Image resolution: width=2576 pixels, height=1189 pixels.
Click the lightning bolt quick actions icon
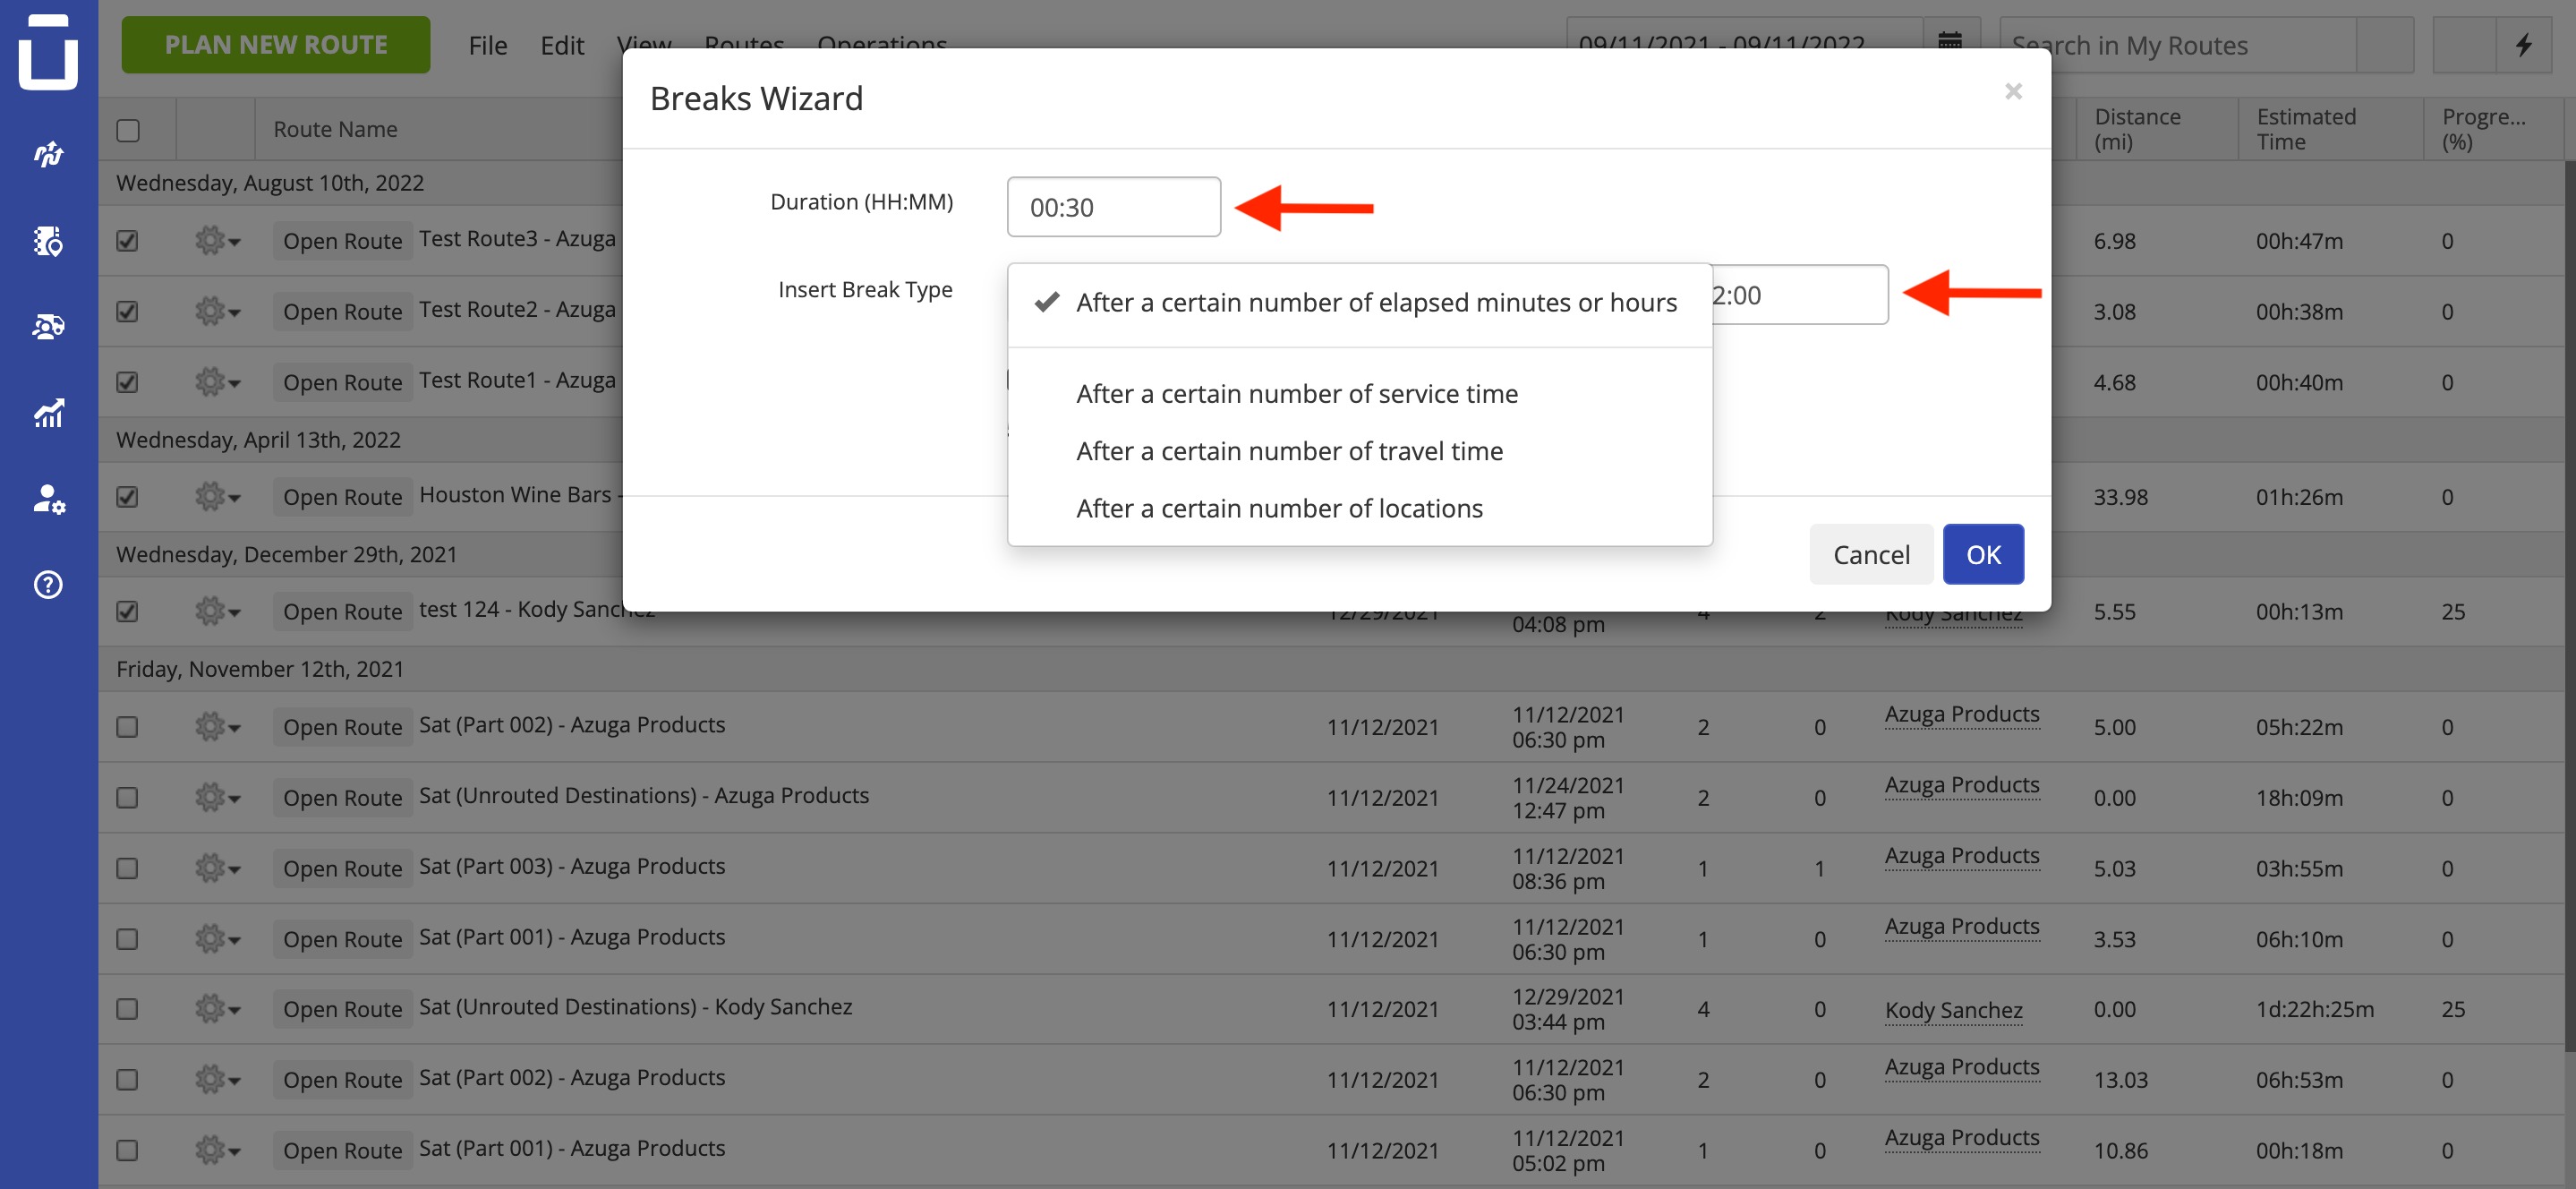[2524, 44]
